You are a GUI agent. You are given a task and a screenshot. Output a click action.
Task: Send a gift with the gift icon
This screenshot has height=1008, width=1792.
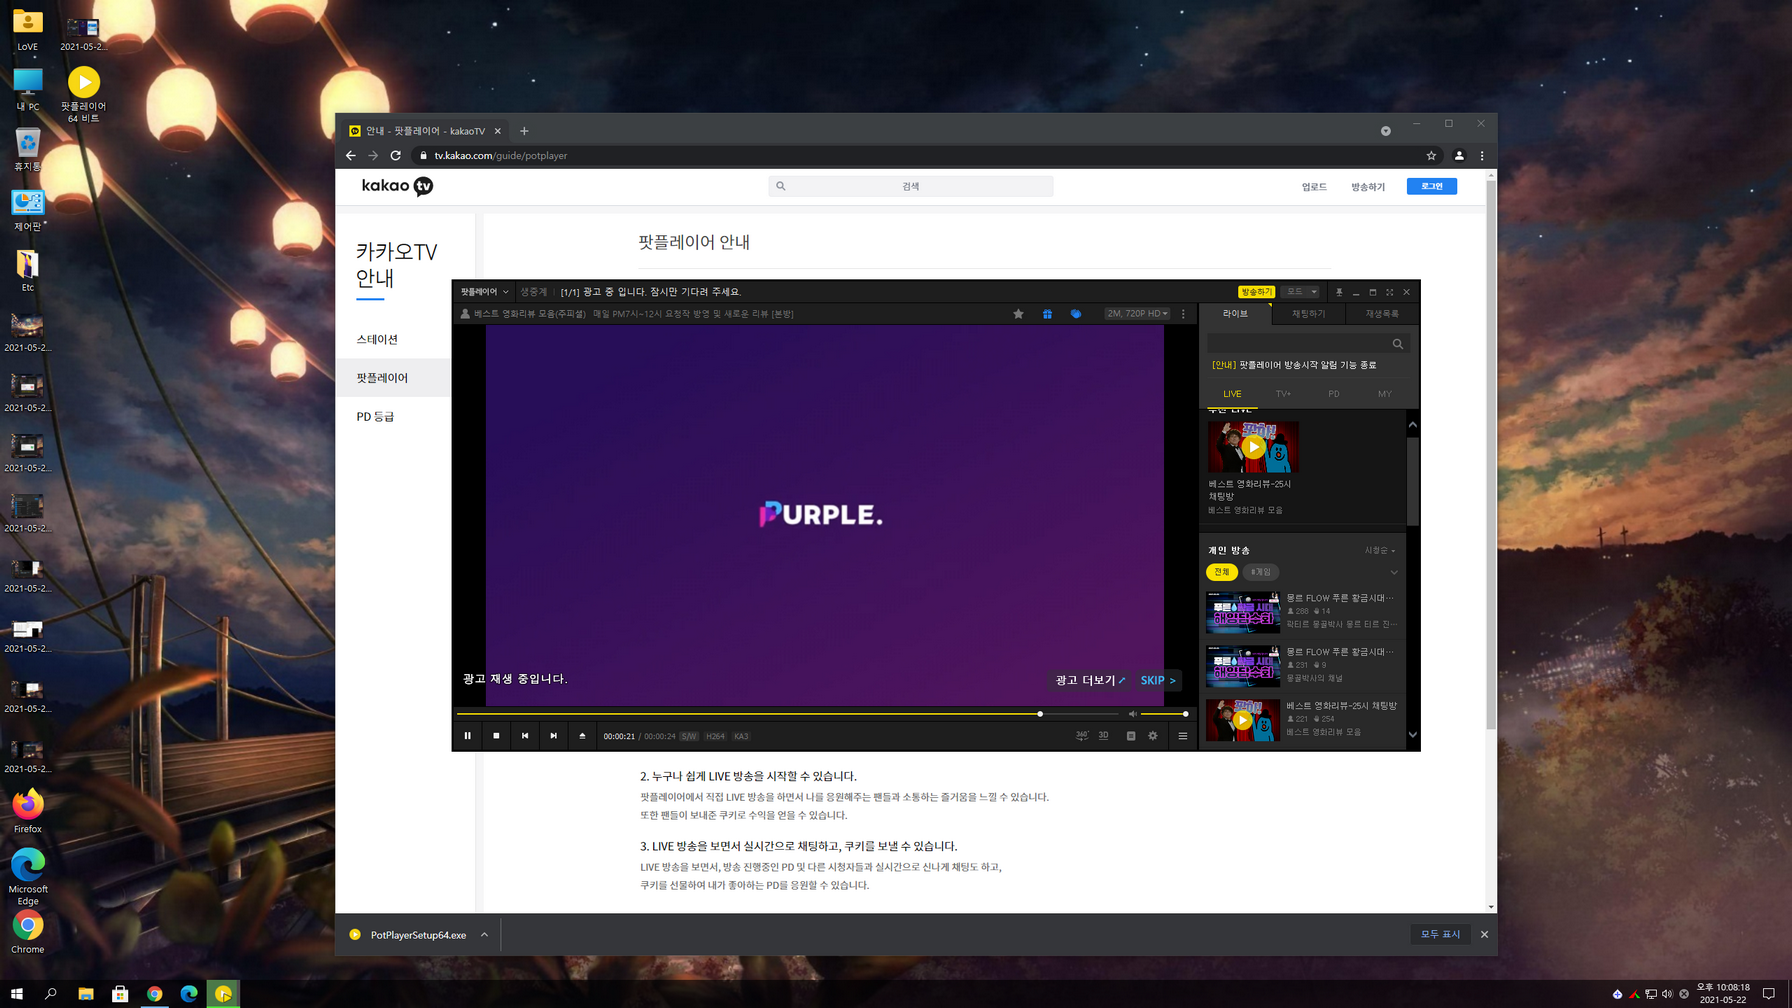tap(1047, 314)
